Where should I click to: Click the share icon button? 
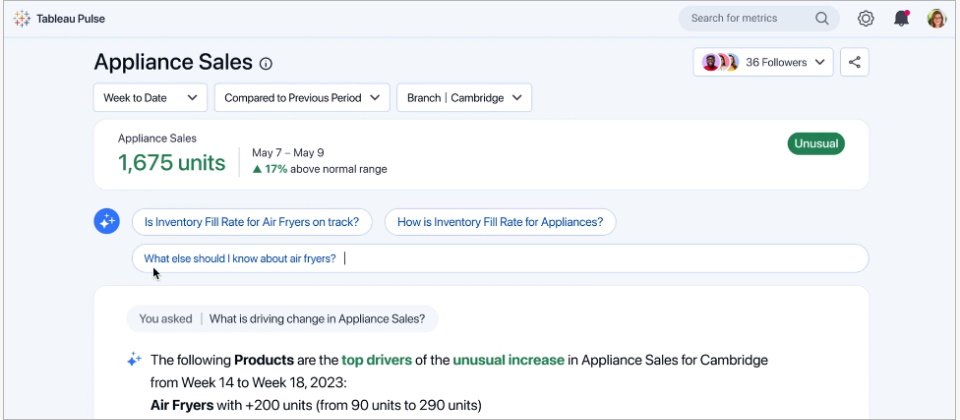pyautogui.click(x=855, y=62)
